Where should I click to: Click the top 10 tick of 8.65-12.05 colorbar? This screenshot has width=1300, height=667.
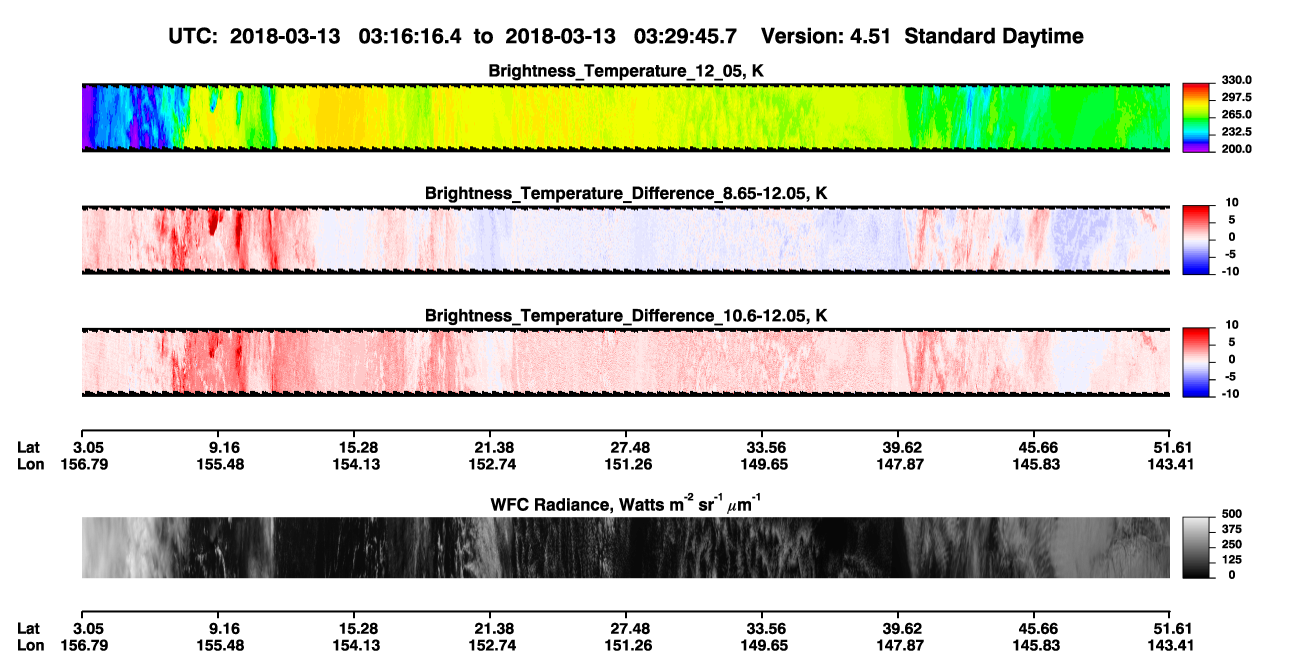click(x=1231, y=202)
